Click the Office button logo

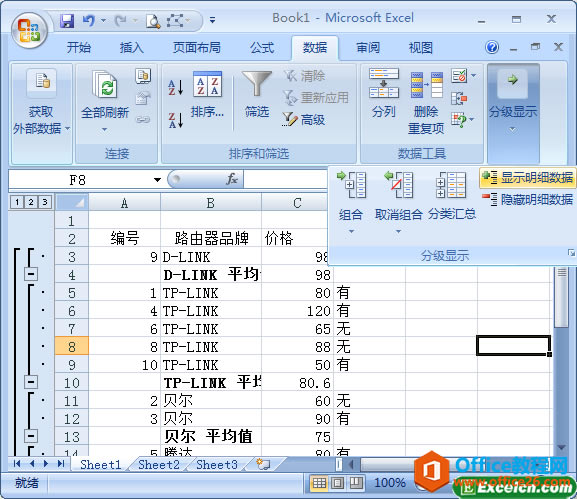[x=29, y=30]
